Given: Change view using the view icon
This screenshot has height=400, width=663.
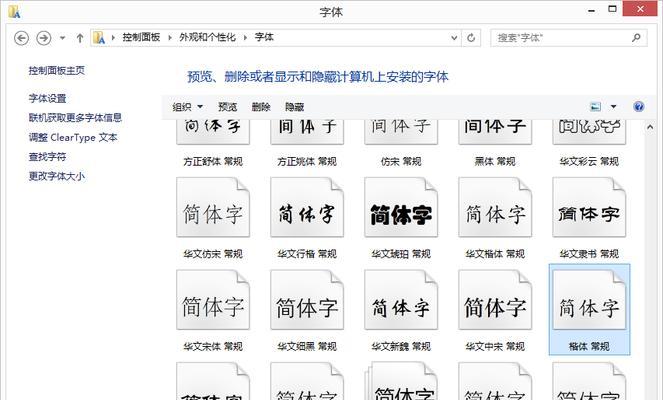Looking at the screenshot, I should (x=595, y=107).
